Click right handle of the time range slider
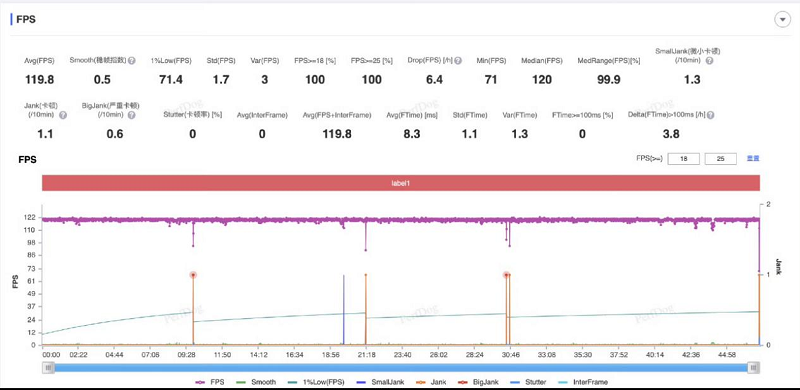This screenshot has width=800, height=390. coord(754,368)
